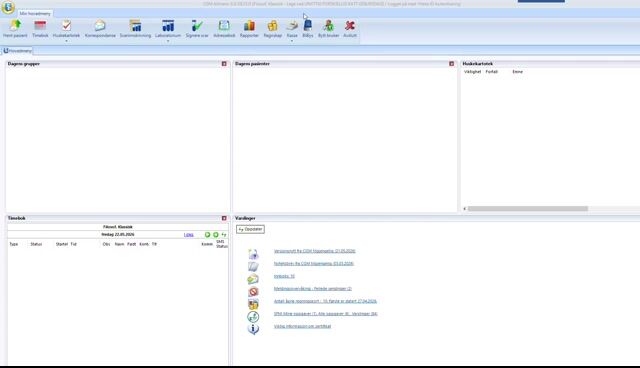The height and width of the screenshot is (368, 640).
Task: Open the SFM Mine oppgaver link
Action: click(x=326, y=314)
